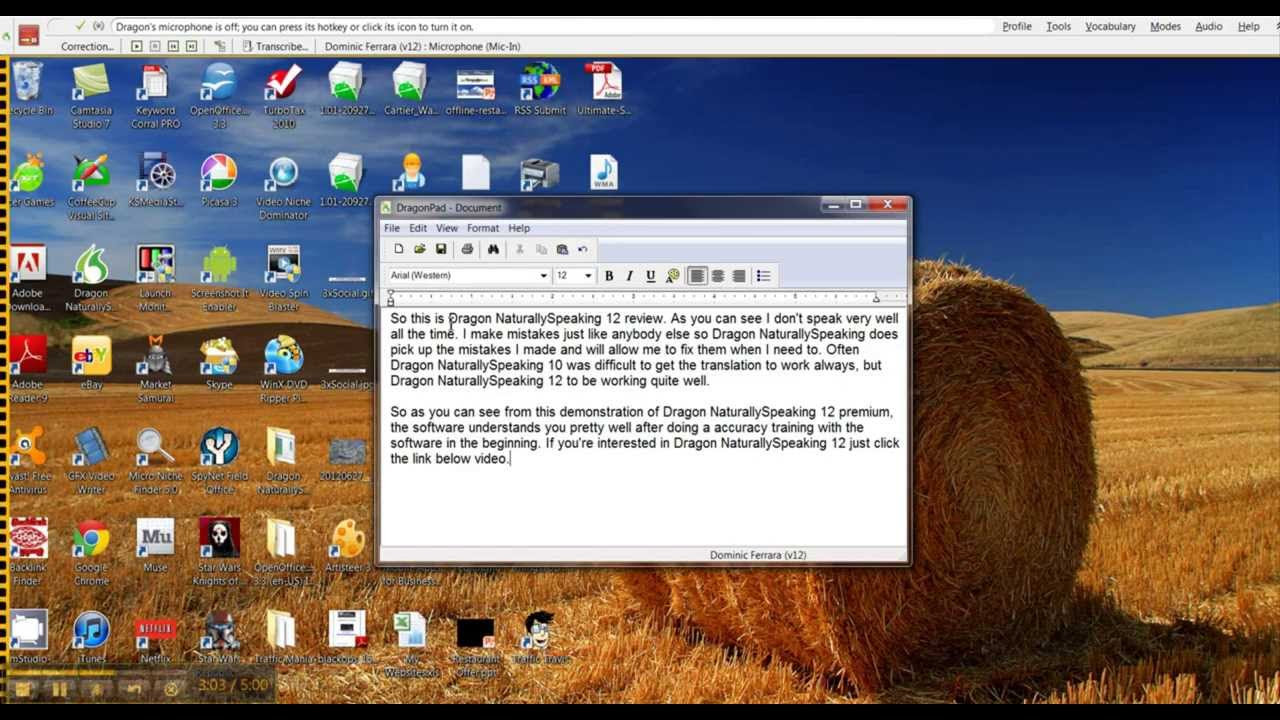This screenshot has height=720, width=1280.
Task: Select the Picasa 3 desktop icon
Action: 219,181
